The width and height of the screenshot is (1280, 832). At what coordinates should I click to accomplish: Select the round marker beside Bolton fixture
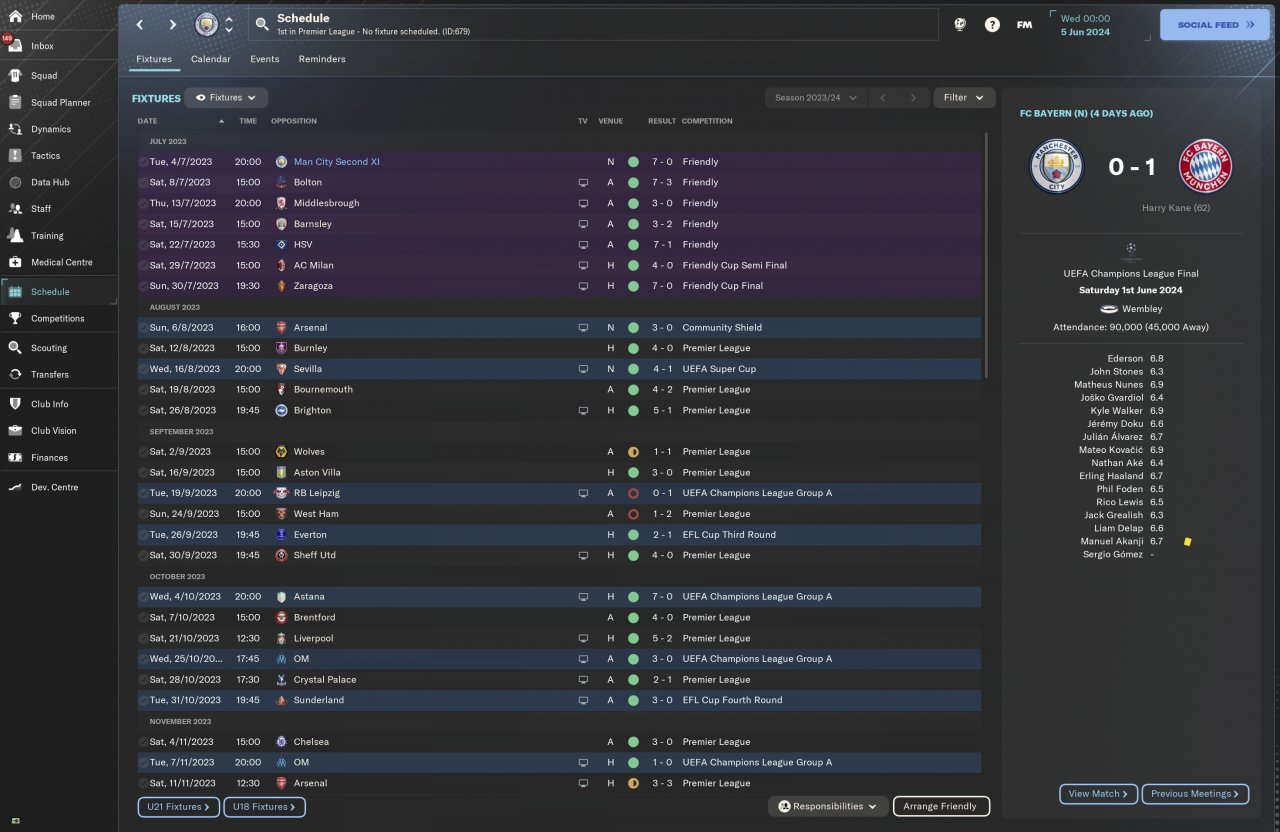coord(143,183)
